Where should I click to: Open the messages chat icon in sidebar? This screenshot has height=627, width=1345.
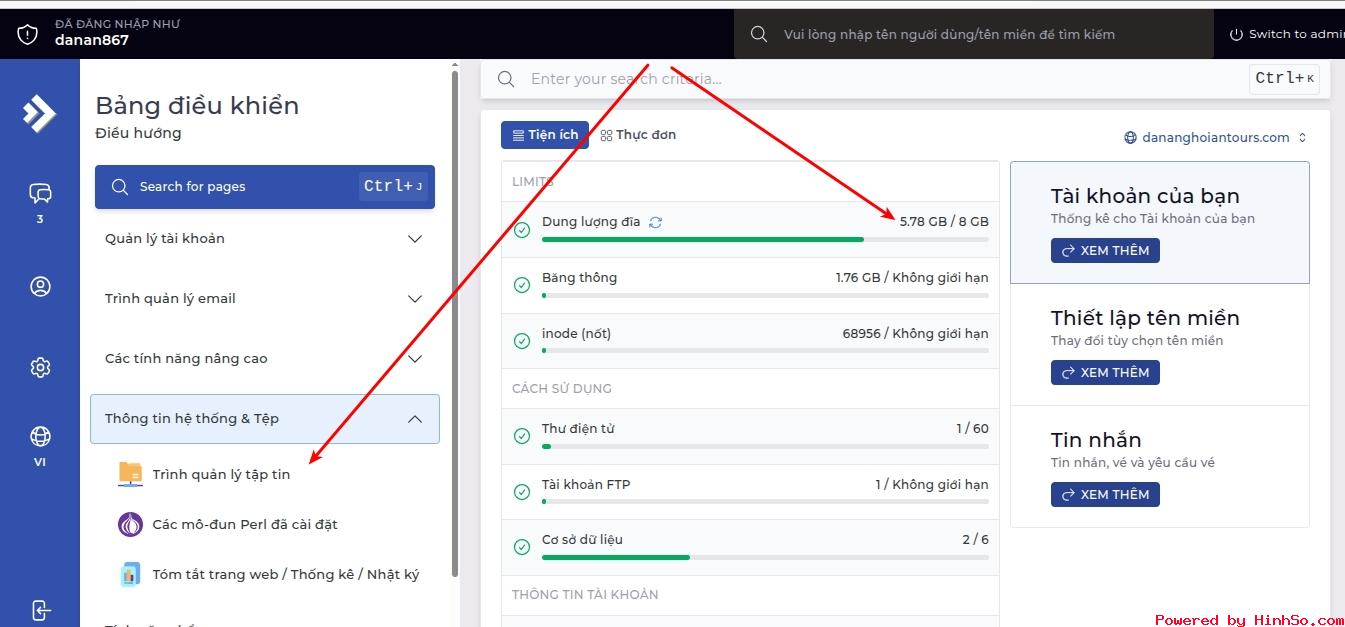40,194
